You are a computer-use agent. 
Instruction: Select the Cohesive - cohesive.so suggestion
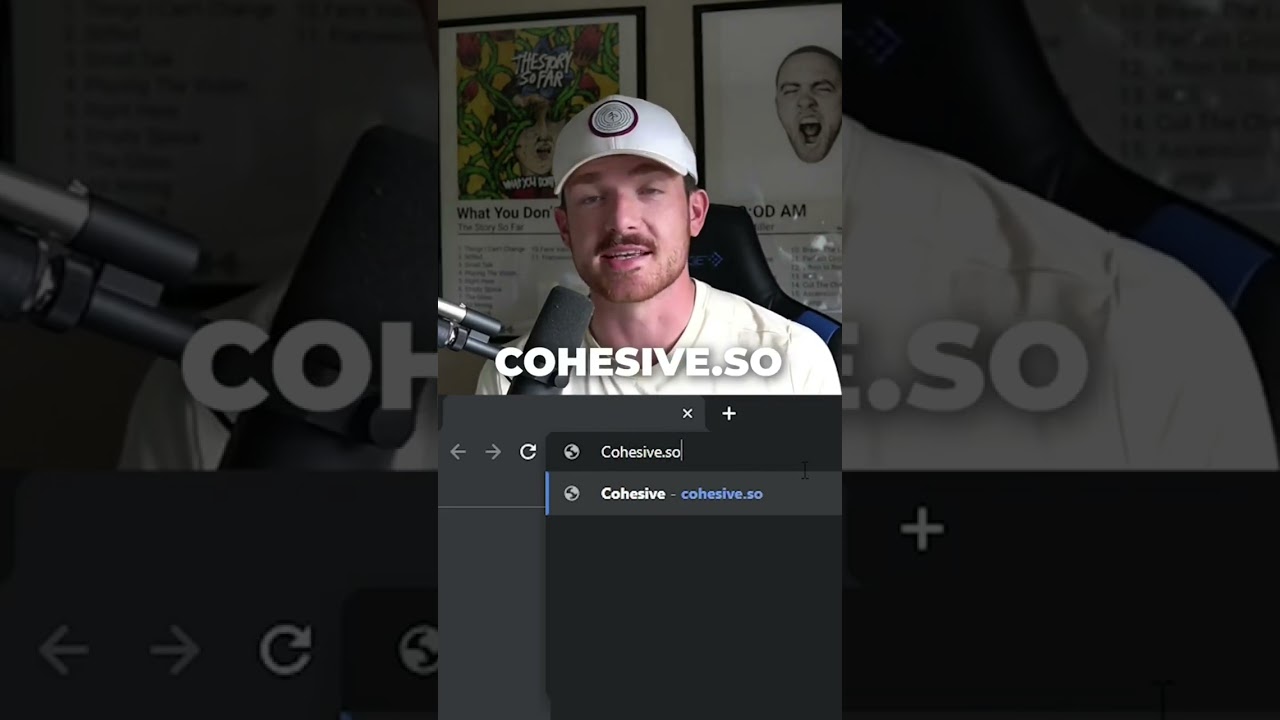694,494
